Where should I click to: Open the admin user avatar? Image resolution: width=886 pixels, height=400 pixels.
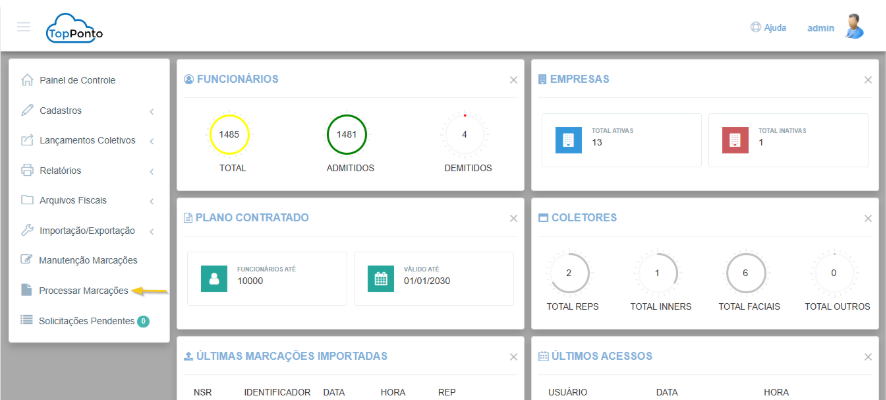pos(853,27)
